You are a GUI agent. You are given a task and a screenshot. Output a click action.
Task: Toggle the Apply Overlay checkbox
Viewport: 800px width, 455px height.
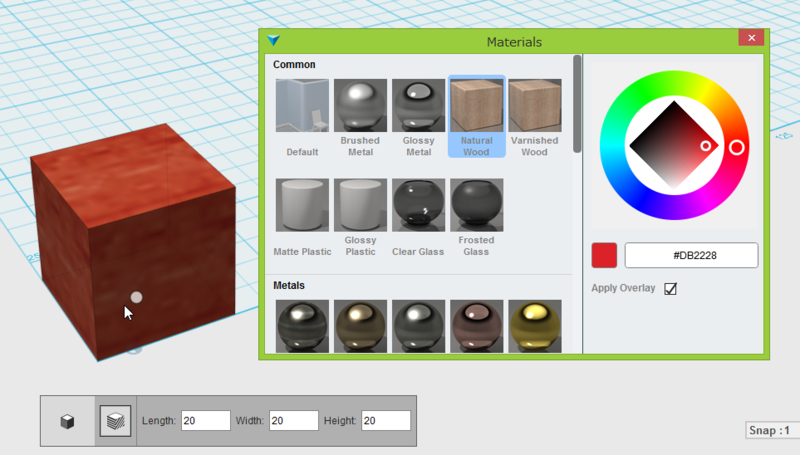(670, 289)
